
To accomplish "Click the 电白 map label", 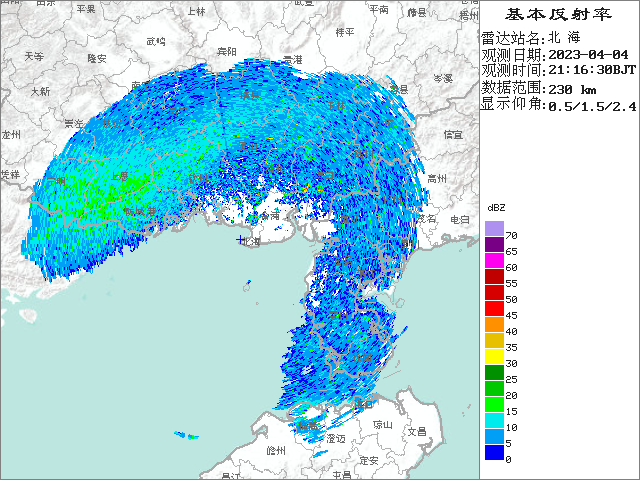I will [460, 220].
